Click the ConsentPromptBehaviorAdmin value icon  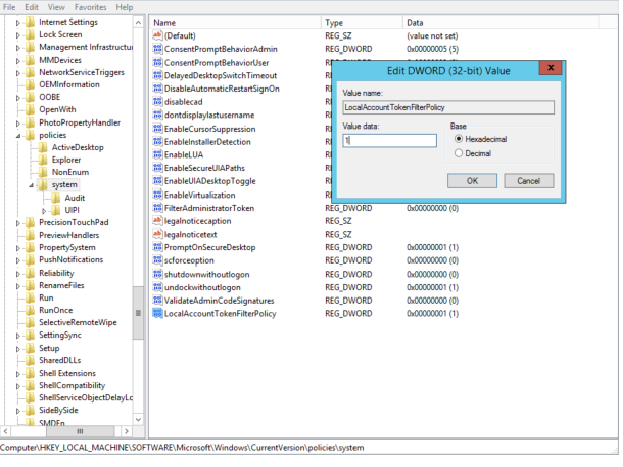(x=156, y=48)
